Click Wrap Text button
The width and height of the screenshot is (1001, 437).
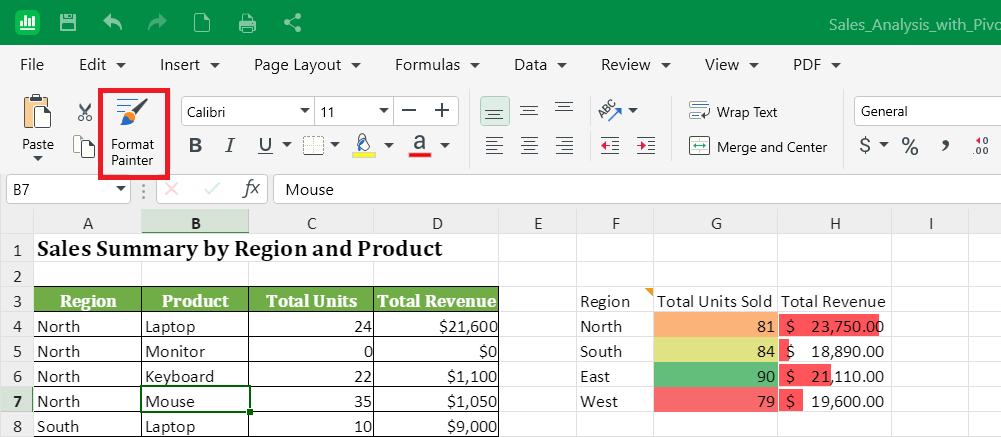click(x=733, y=112)
